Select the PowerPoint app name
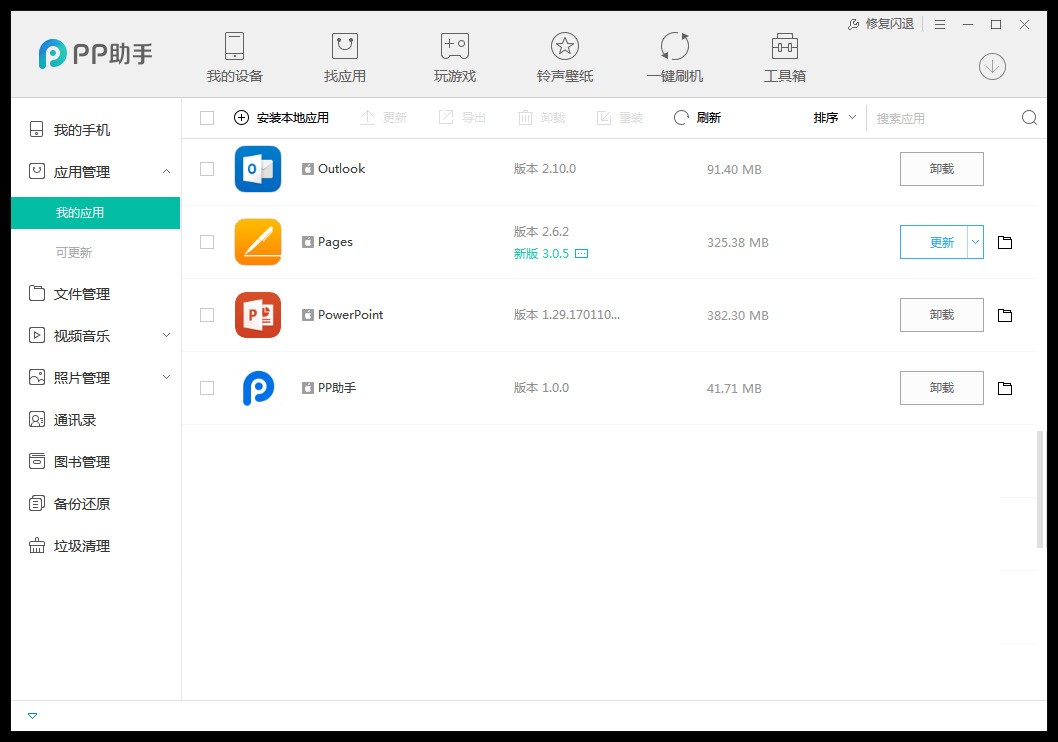 tap(350, 315)
